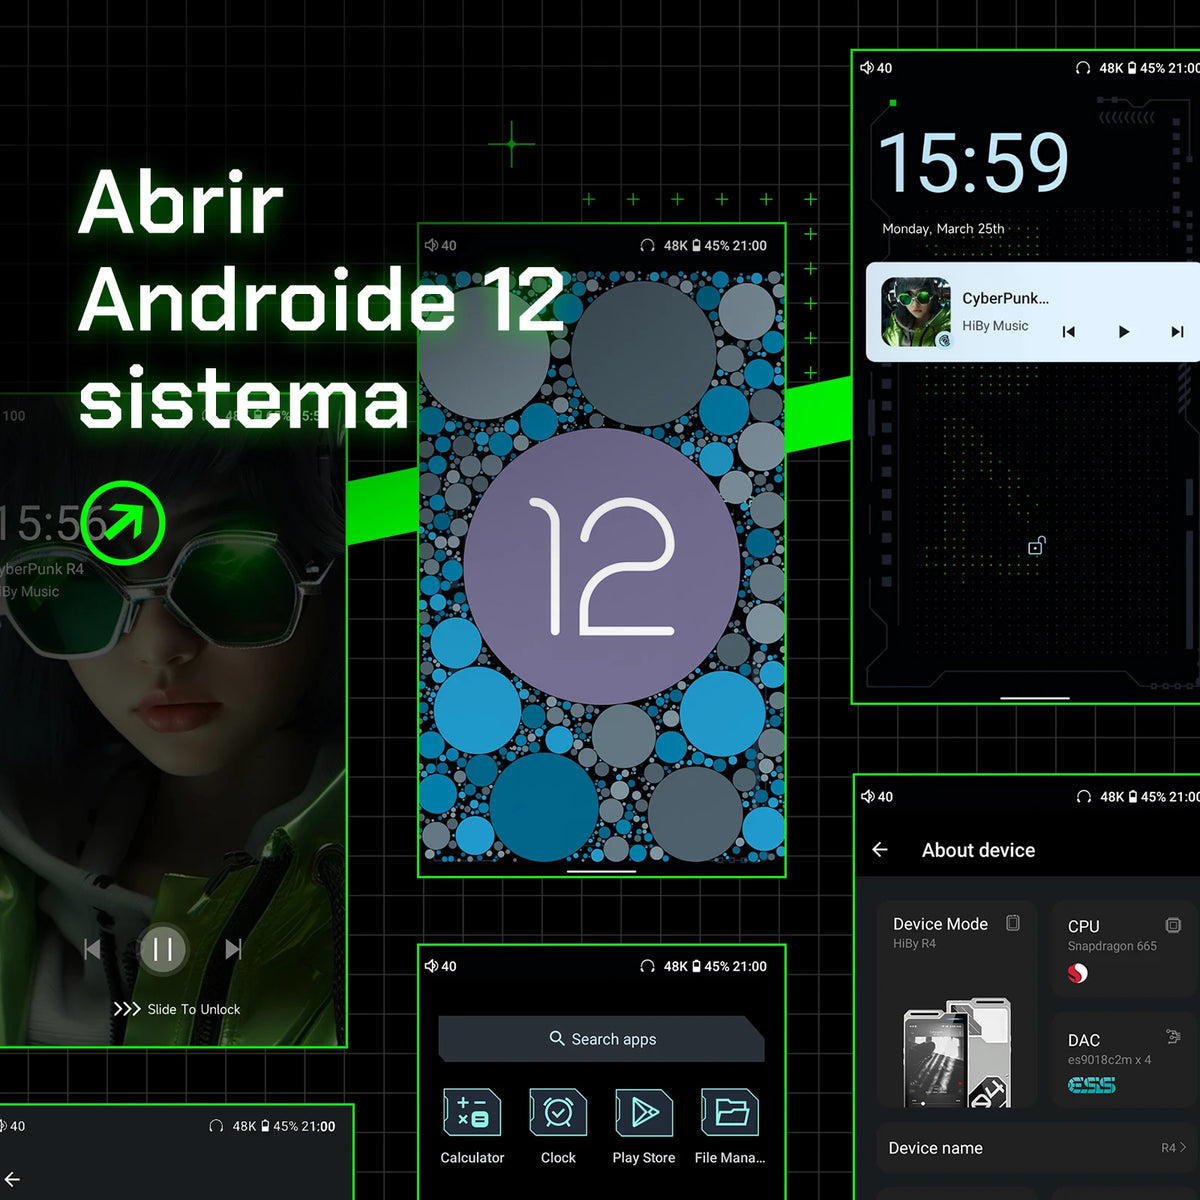
Task: Tap the battery icon on the Android 12 screen
Action: tap(696, 245)
